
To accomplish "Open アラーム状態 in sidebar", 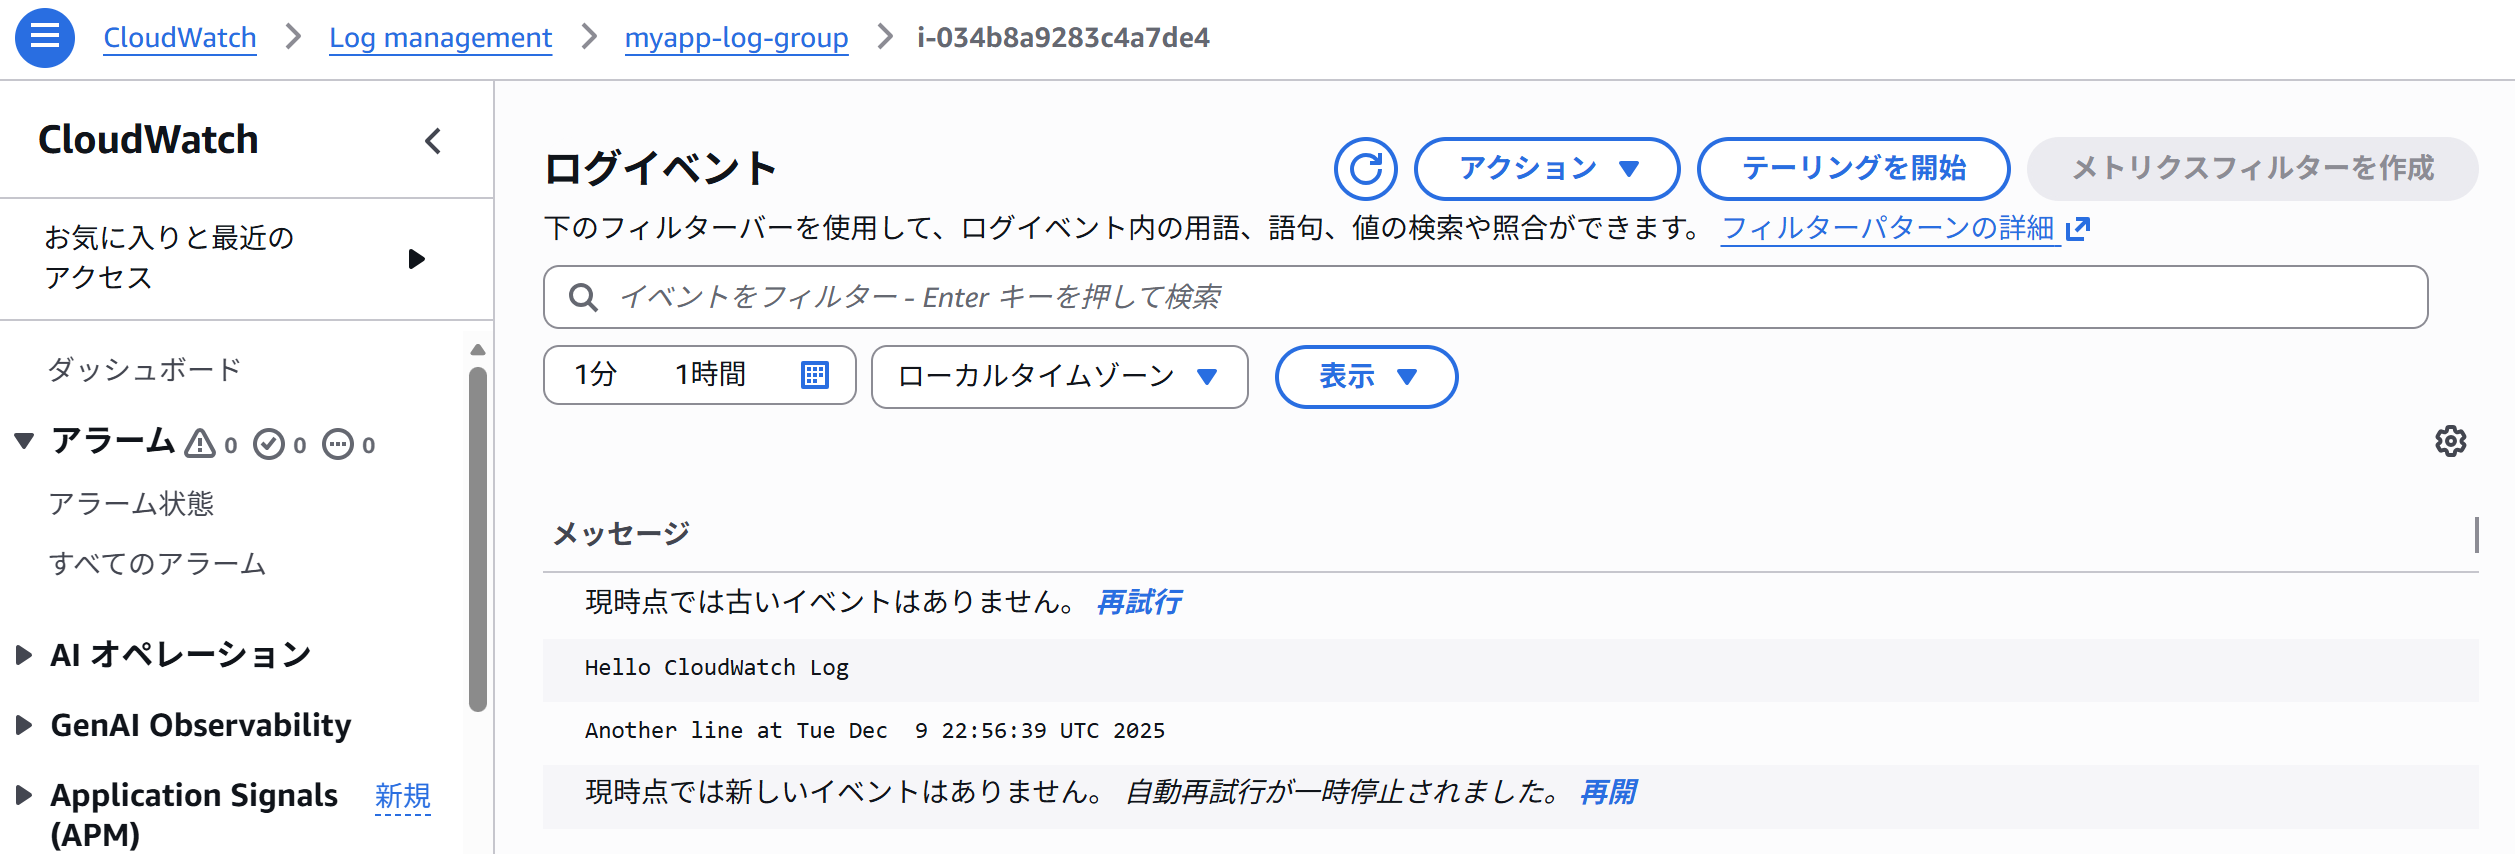I will point(131,503).
